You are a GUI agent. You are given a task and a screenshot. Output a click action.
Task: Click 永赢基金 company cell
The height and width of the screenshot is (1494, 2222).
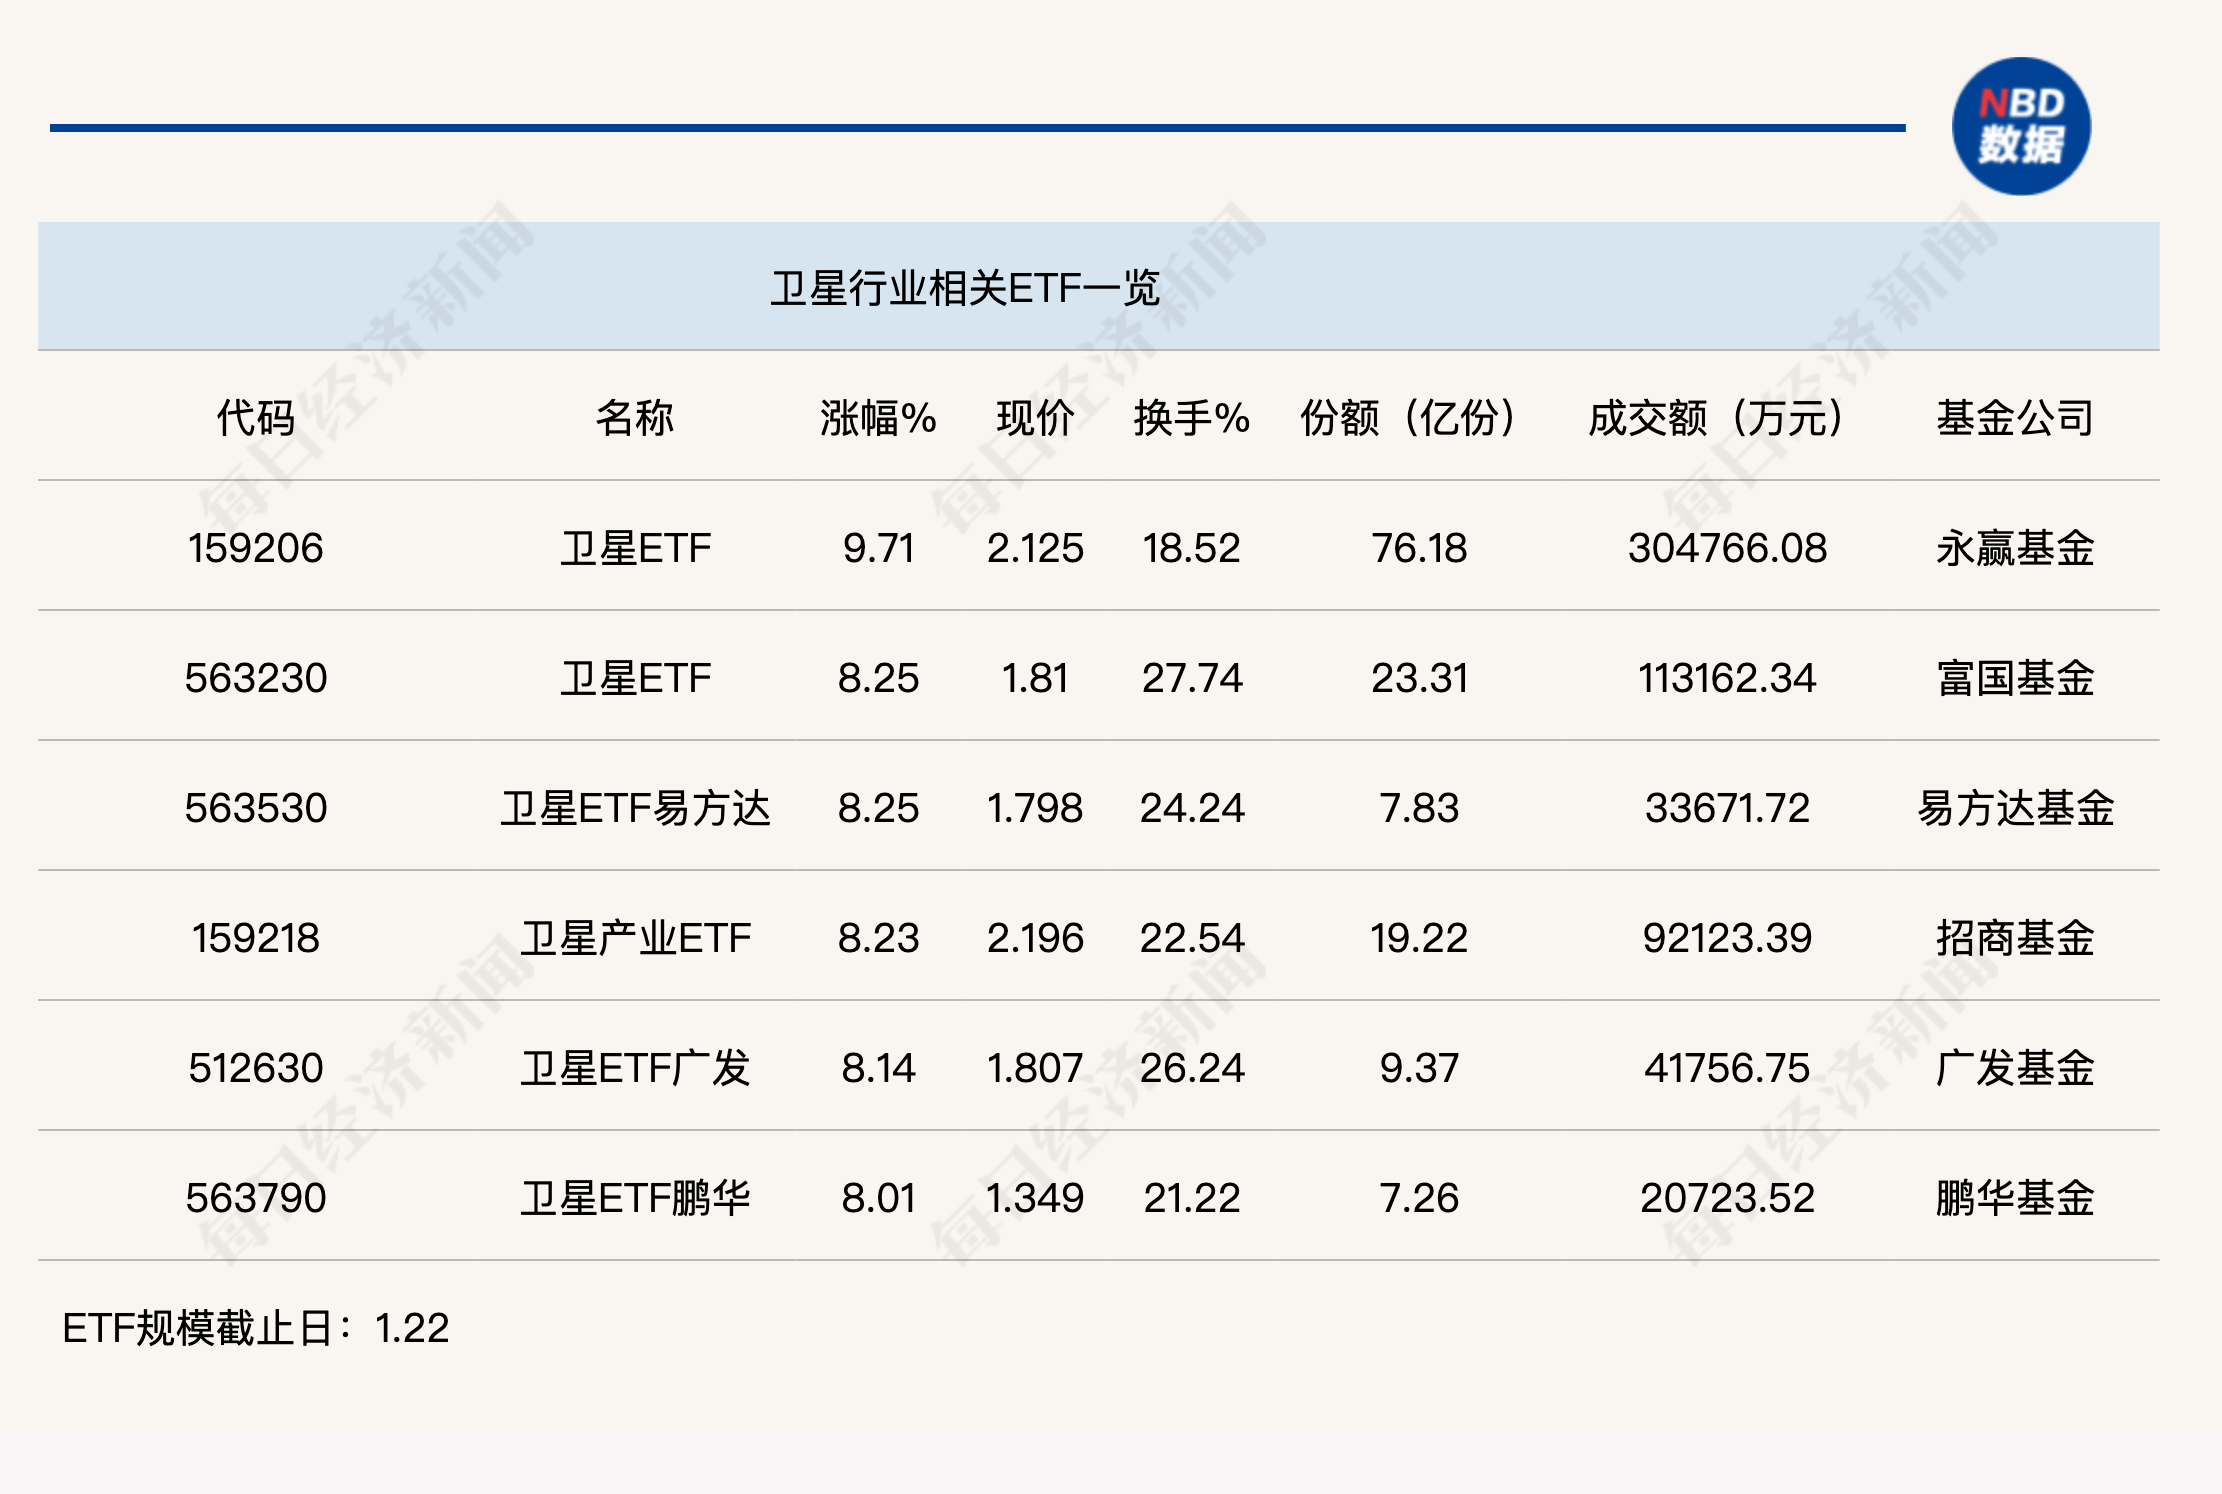click(2014, 548)
